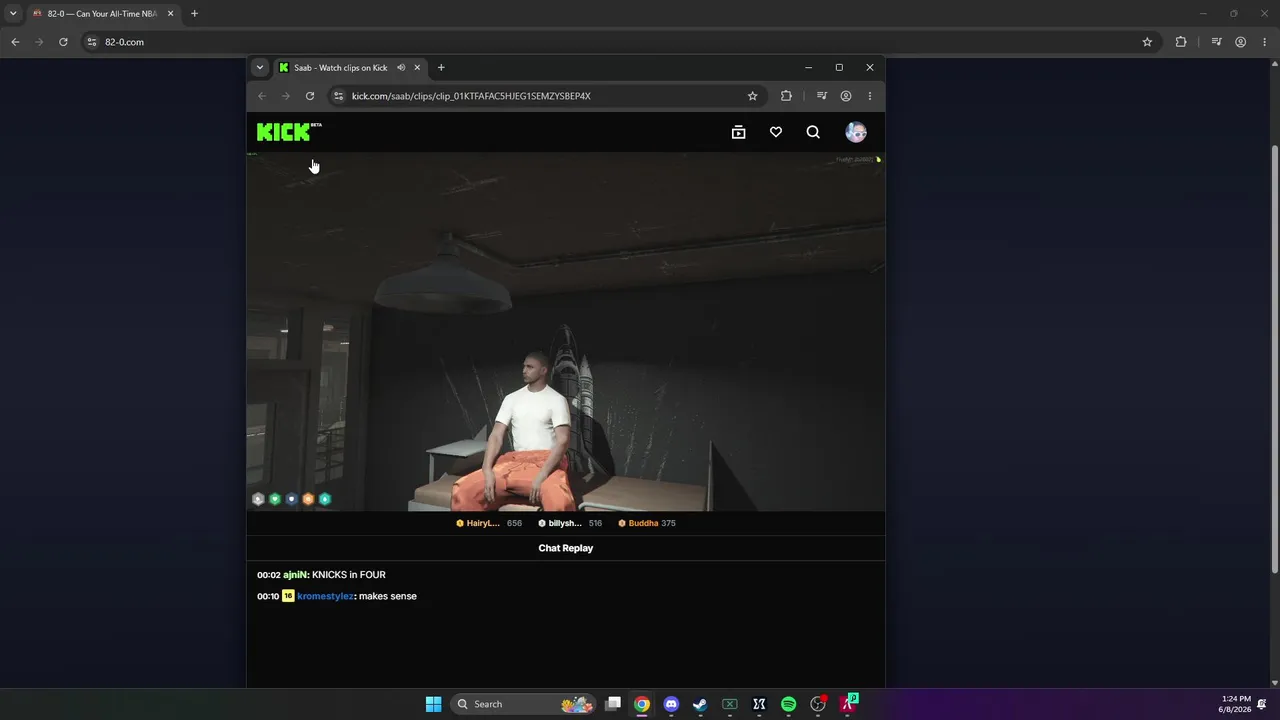The height and width of the screenshot is (720, 1280).
Task: Click the Saab clip video player
Action: tap(566, 331)
